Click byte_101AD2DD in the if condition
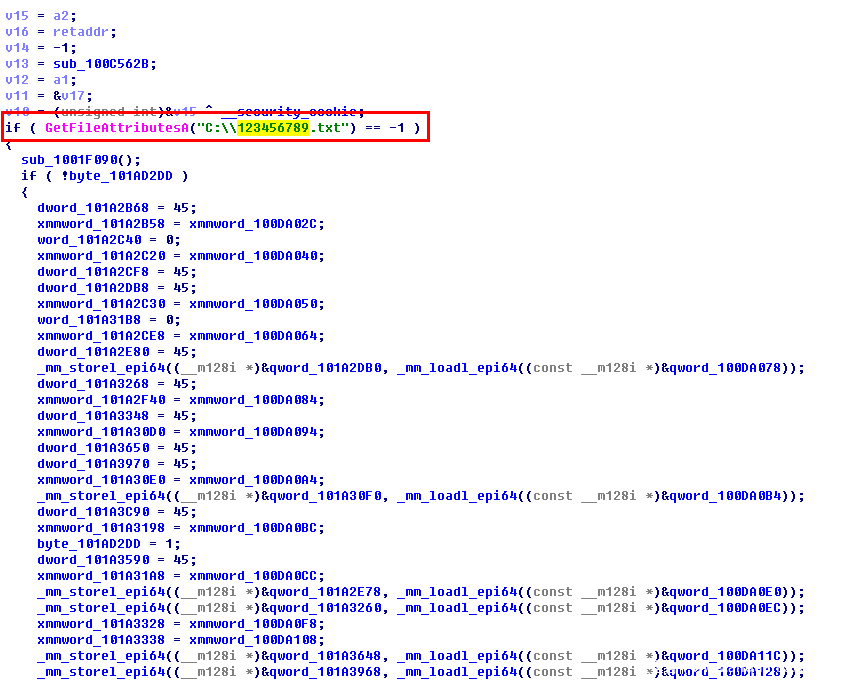 click(x=120, y=176)
